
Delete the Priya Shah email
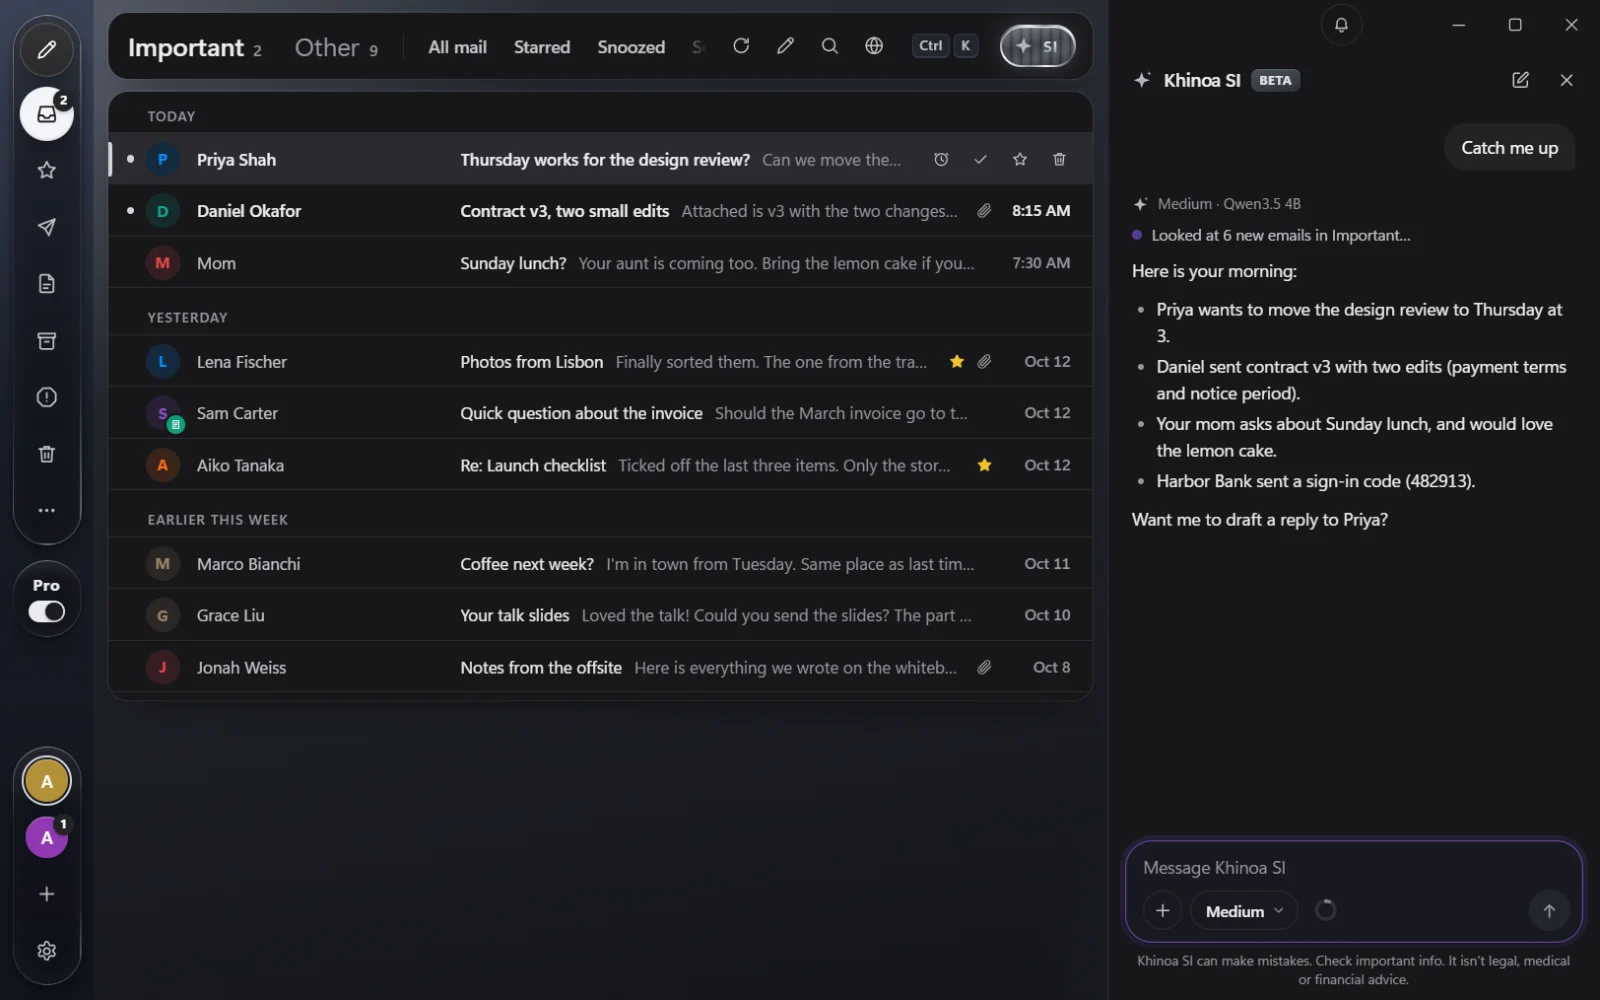coord(1059,159)
